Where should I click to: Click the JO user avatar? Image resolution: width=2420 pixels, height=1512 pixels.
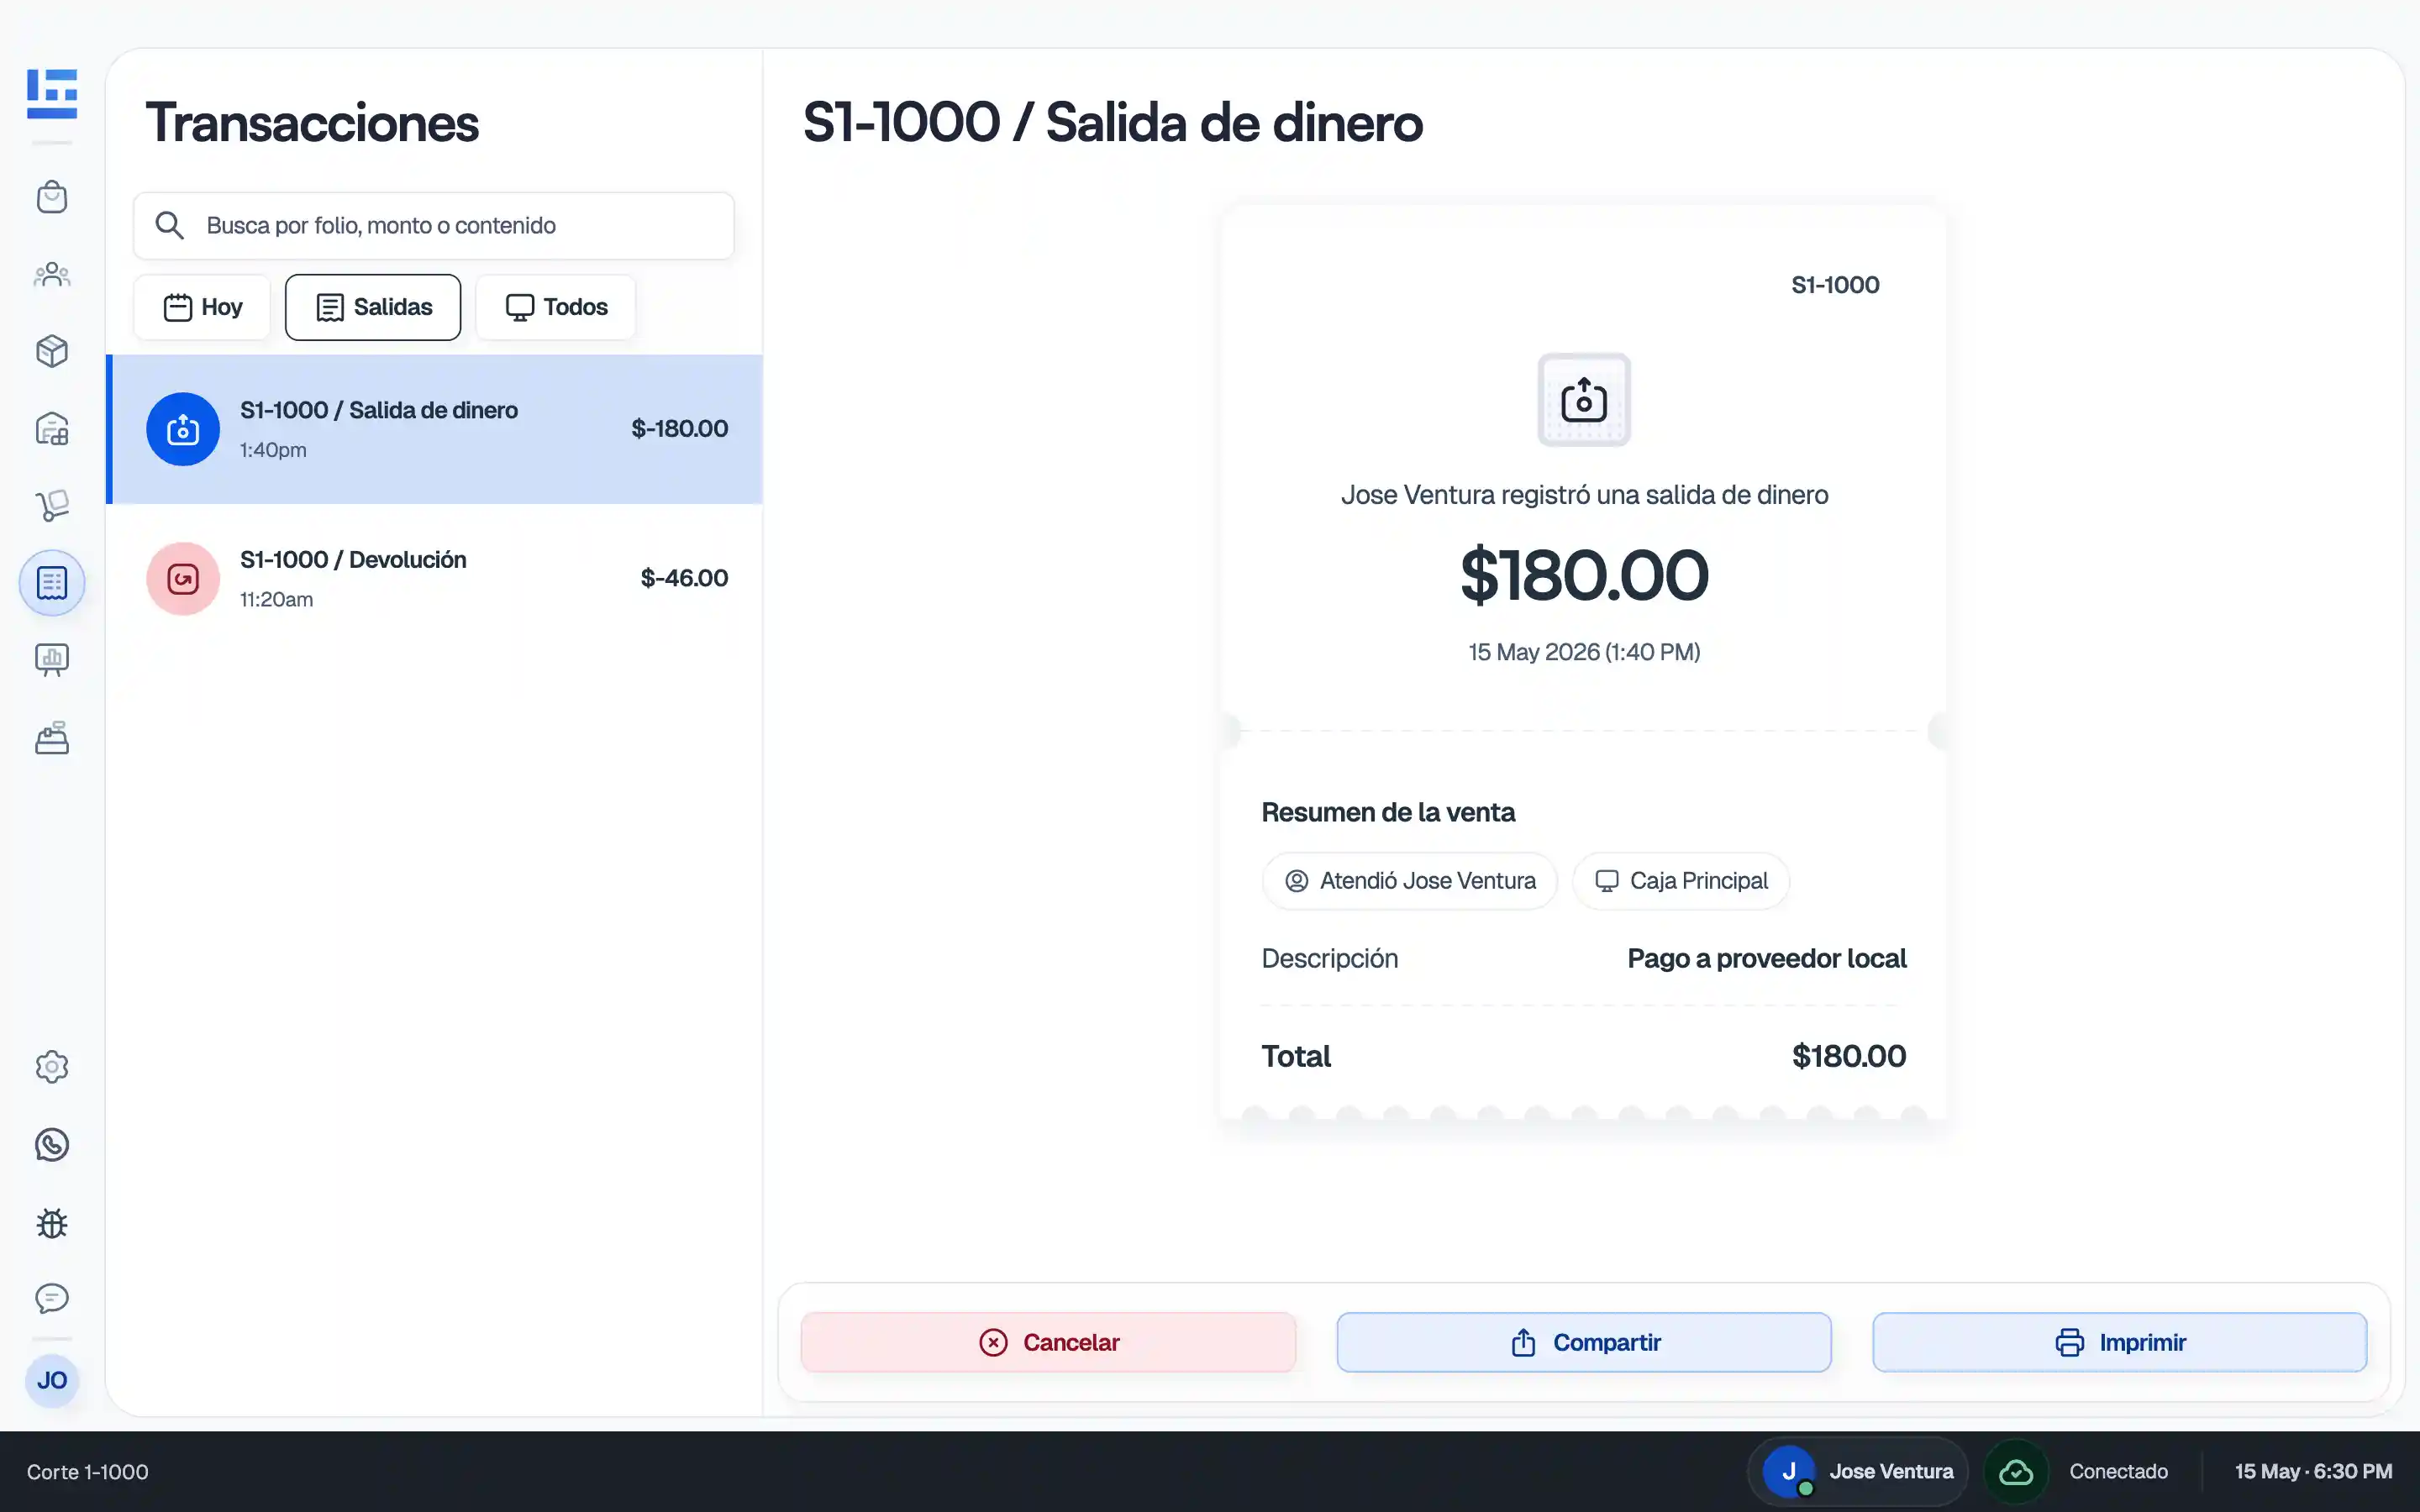pos(52,1381)
